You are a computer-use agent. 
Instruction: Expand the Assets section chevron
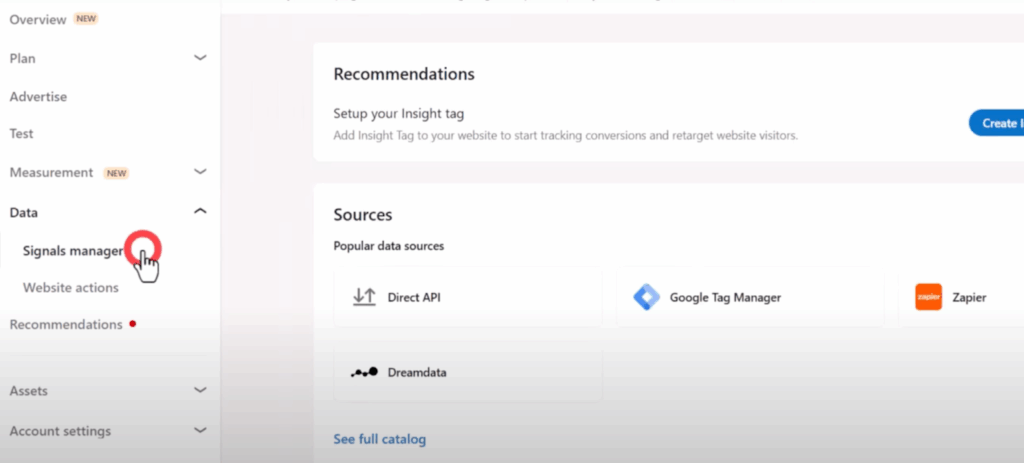coord(200,391)
